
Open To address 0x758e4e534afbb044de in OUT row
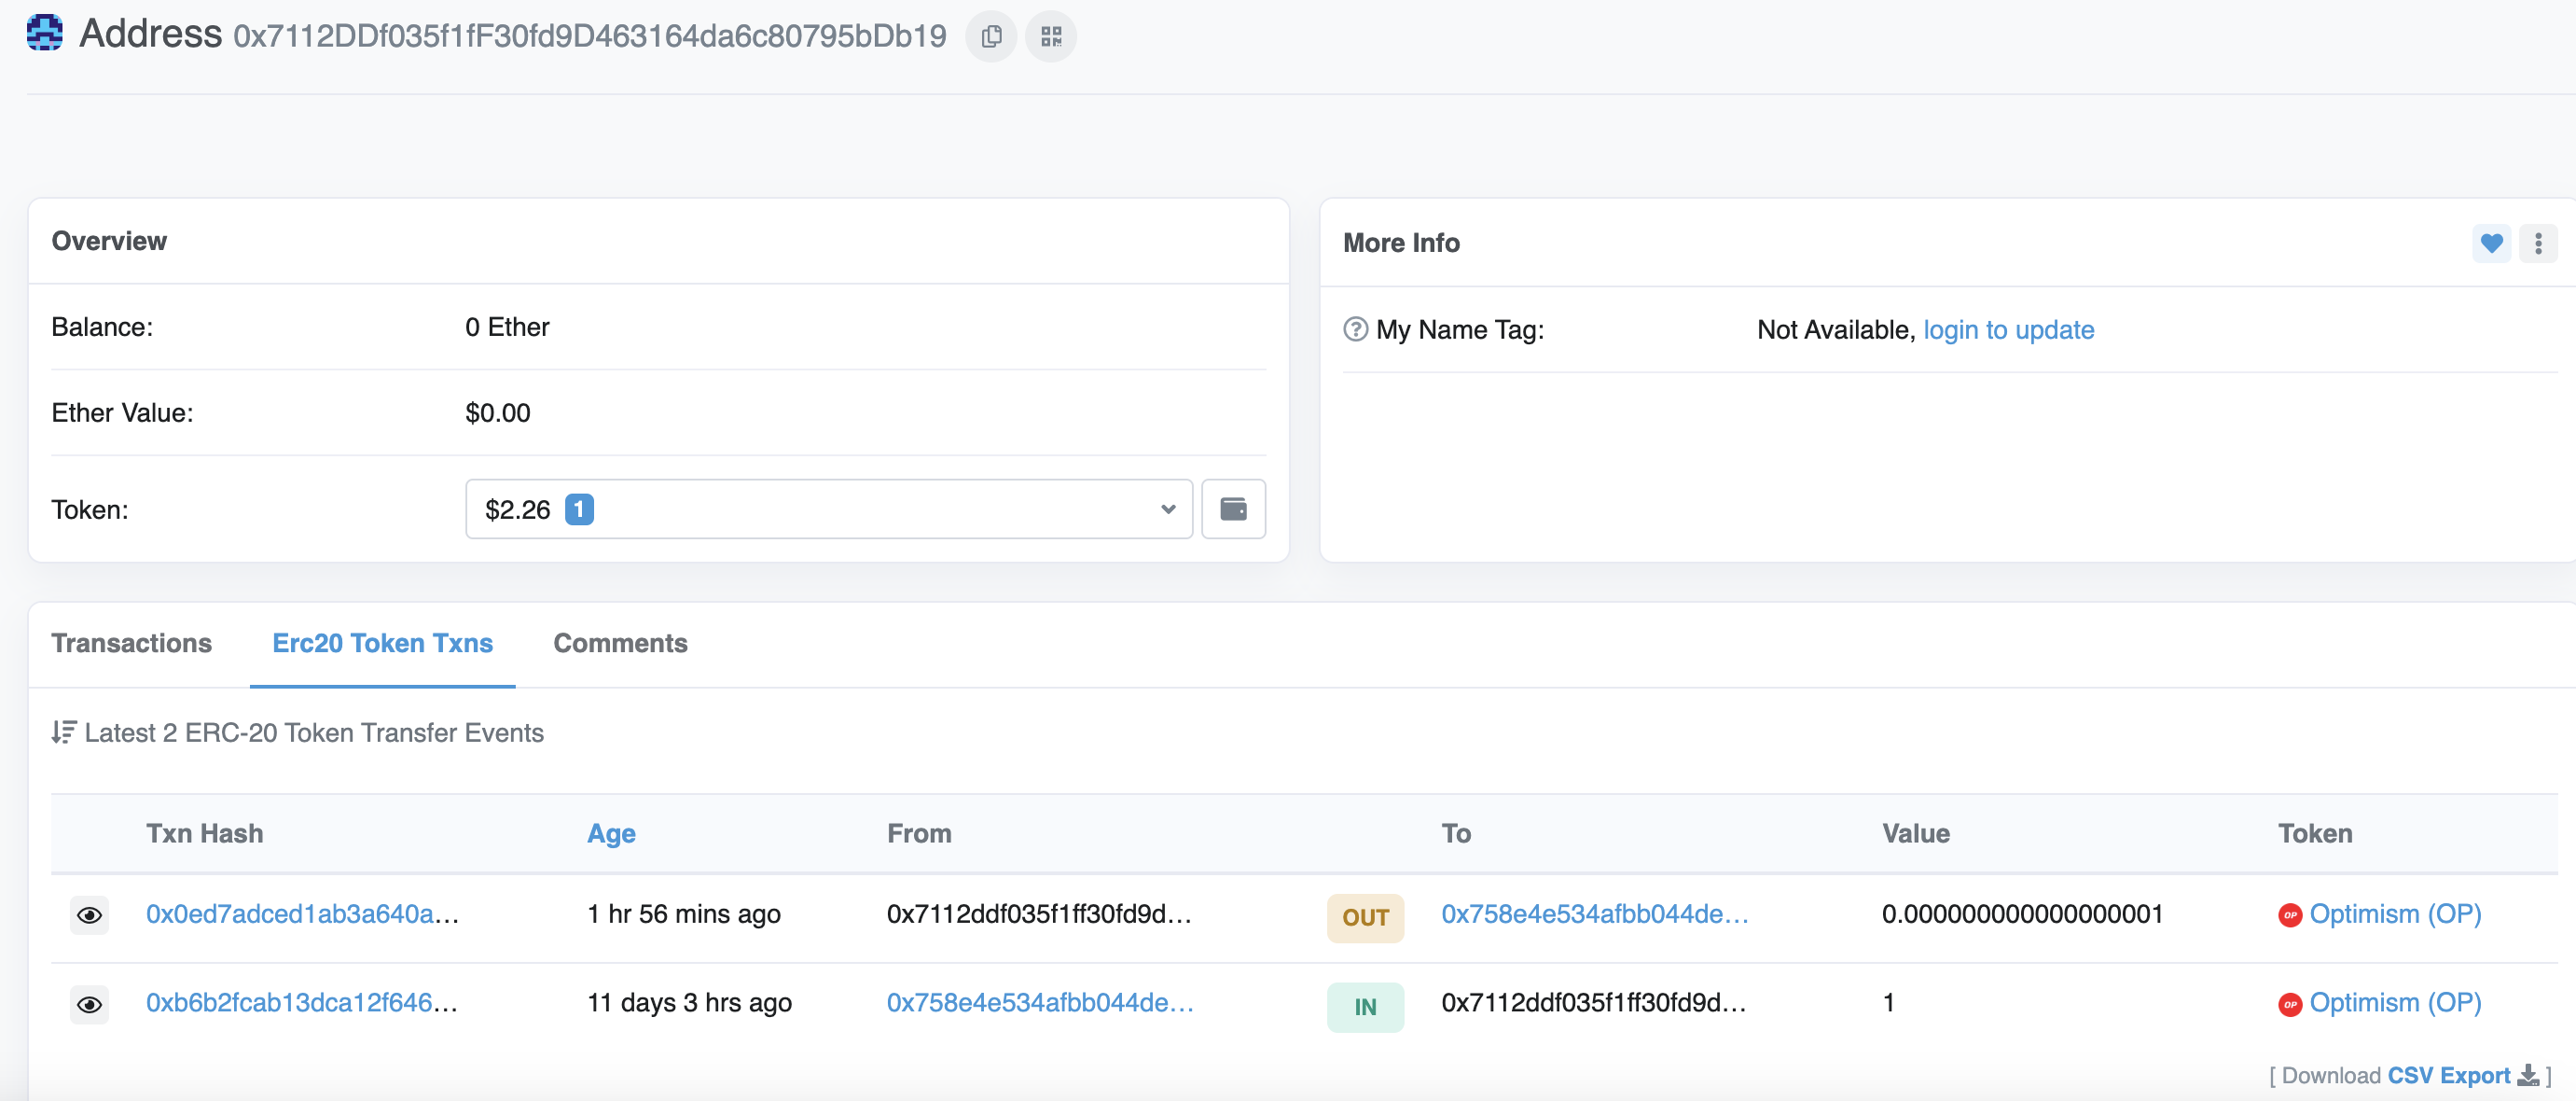tap(1594, 914)
